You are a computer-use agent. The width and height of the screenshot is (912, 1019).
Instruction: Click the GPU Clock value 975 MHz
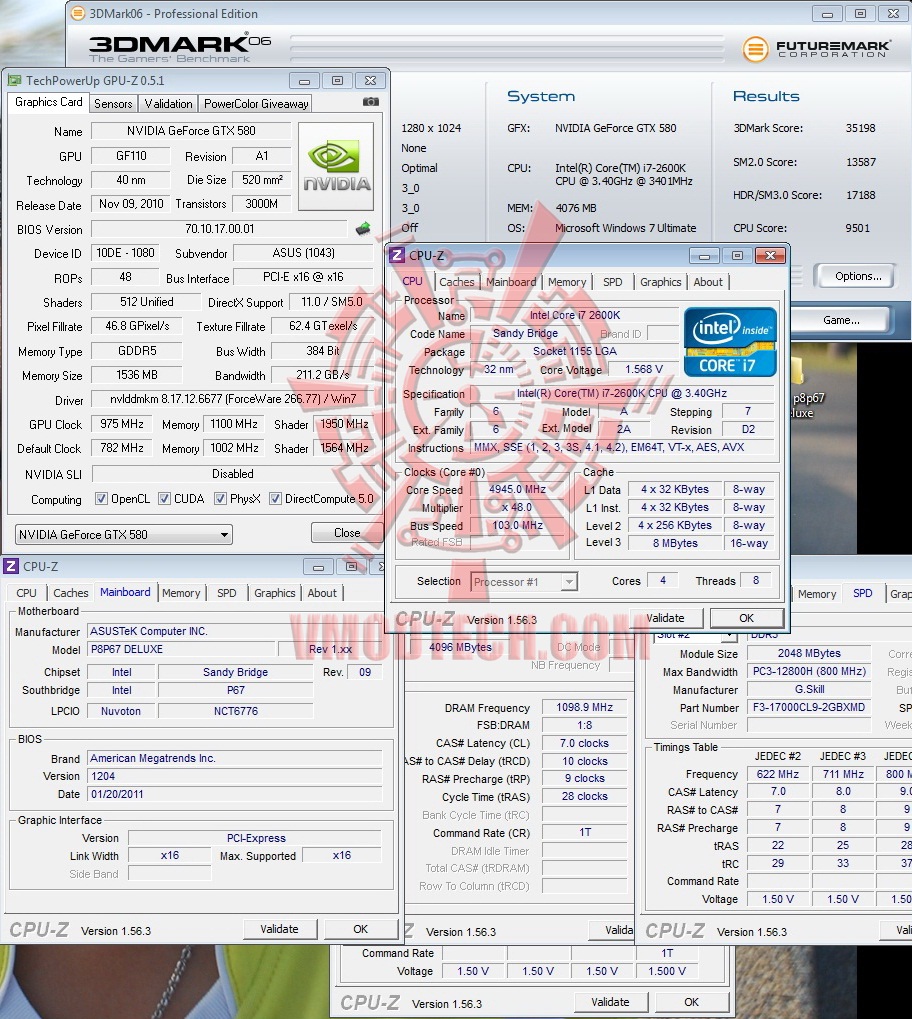tap(122, 424)
